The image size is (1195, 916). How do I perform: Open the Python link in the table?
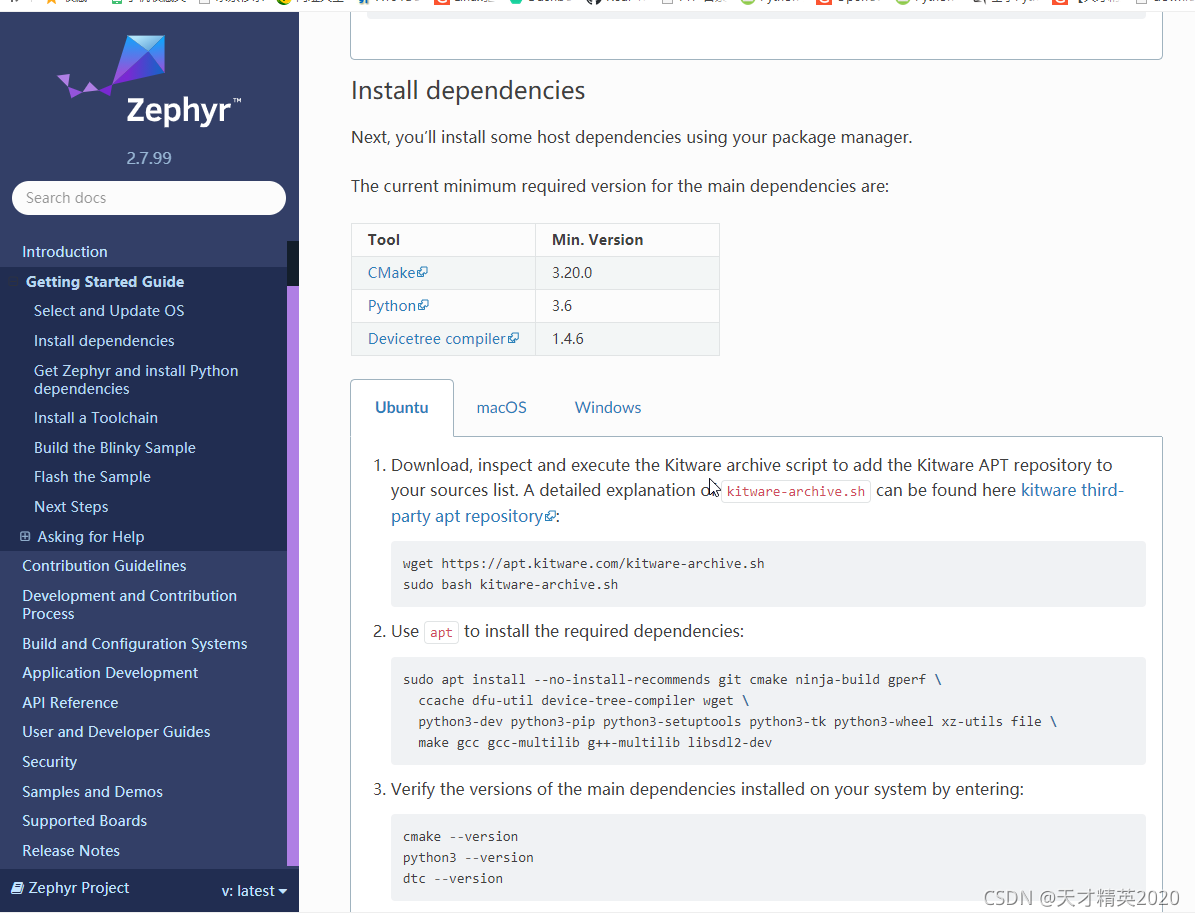coord(392,306)
